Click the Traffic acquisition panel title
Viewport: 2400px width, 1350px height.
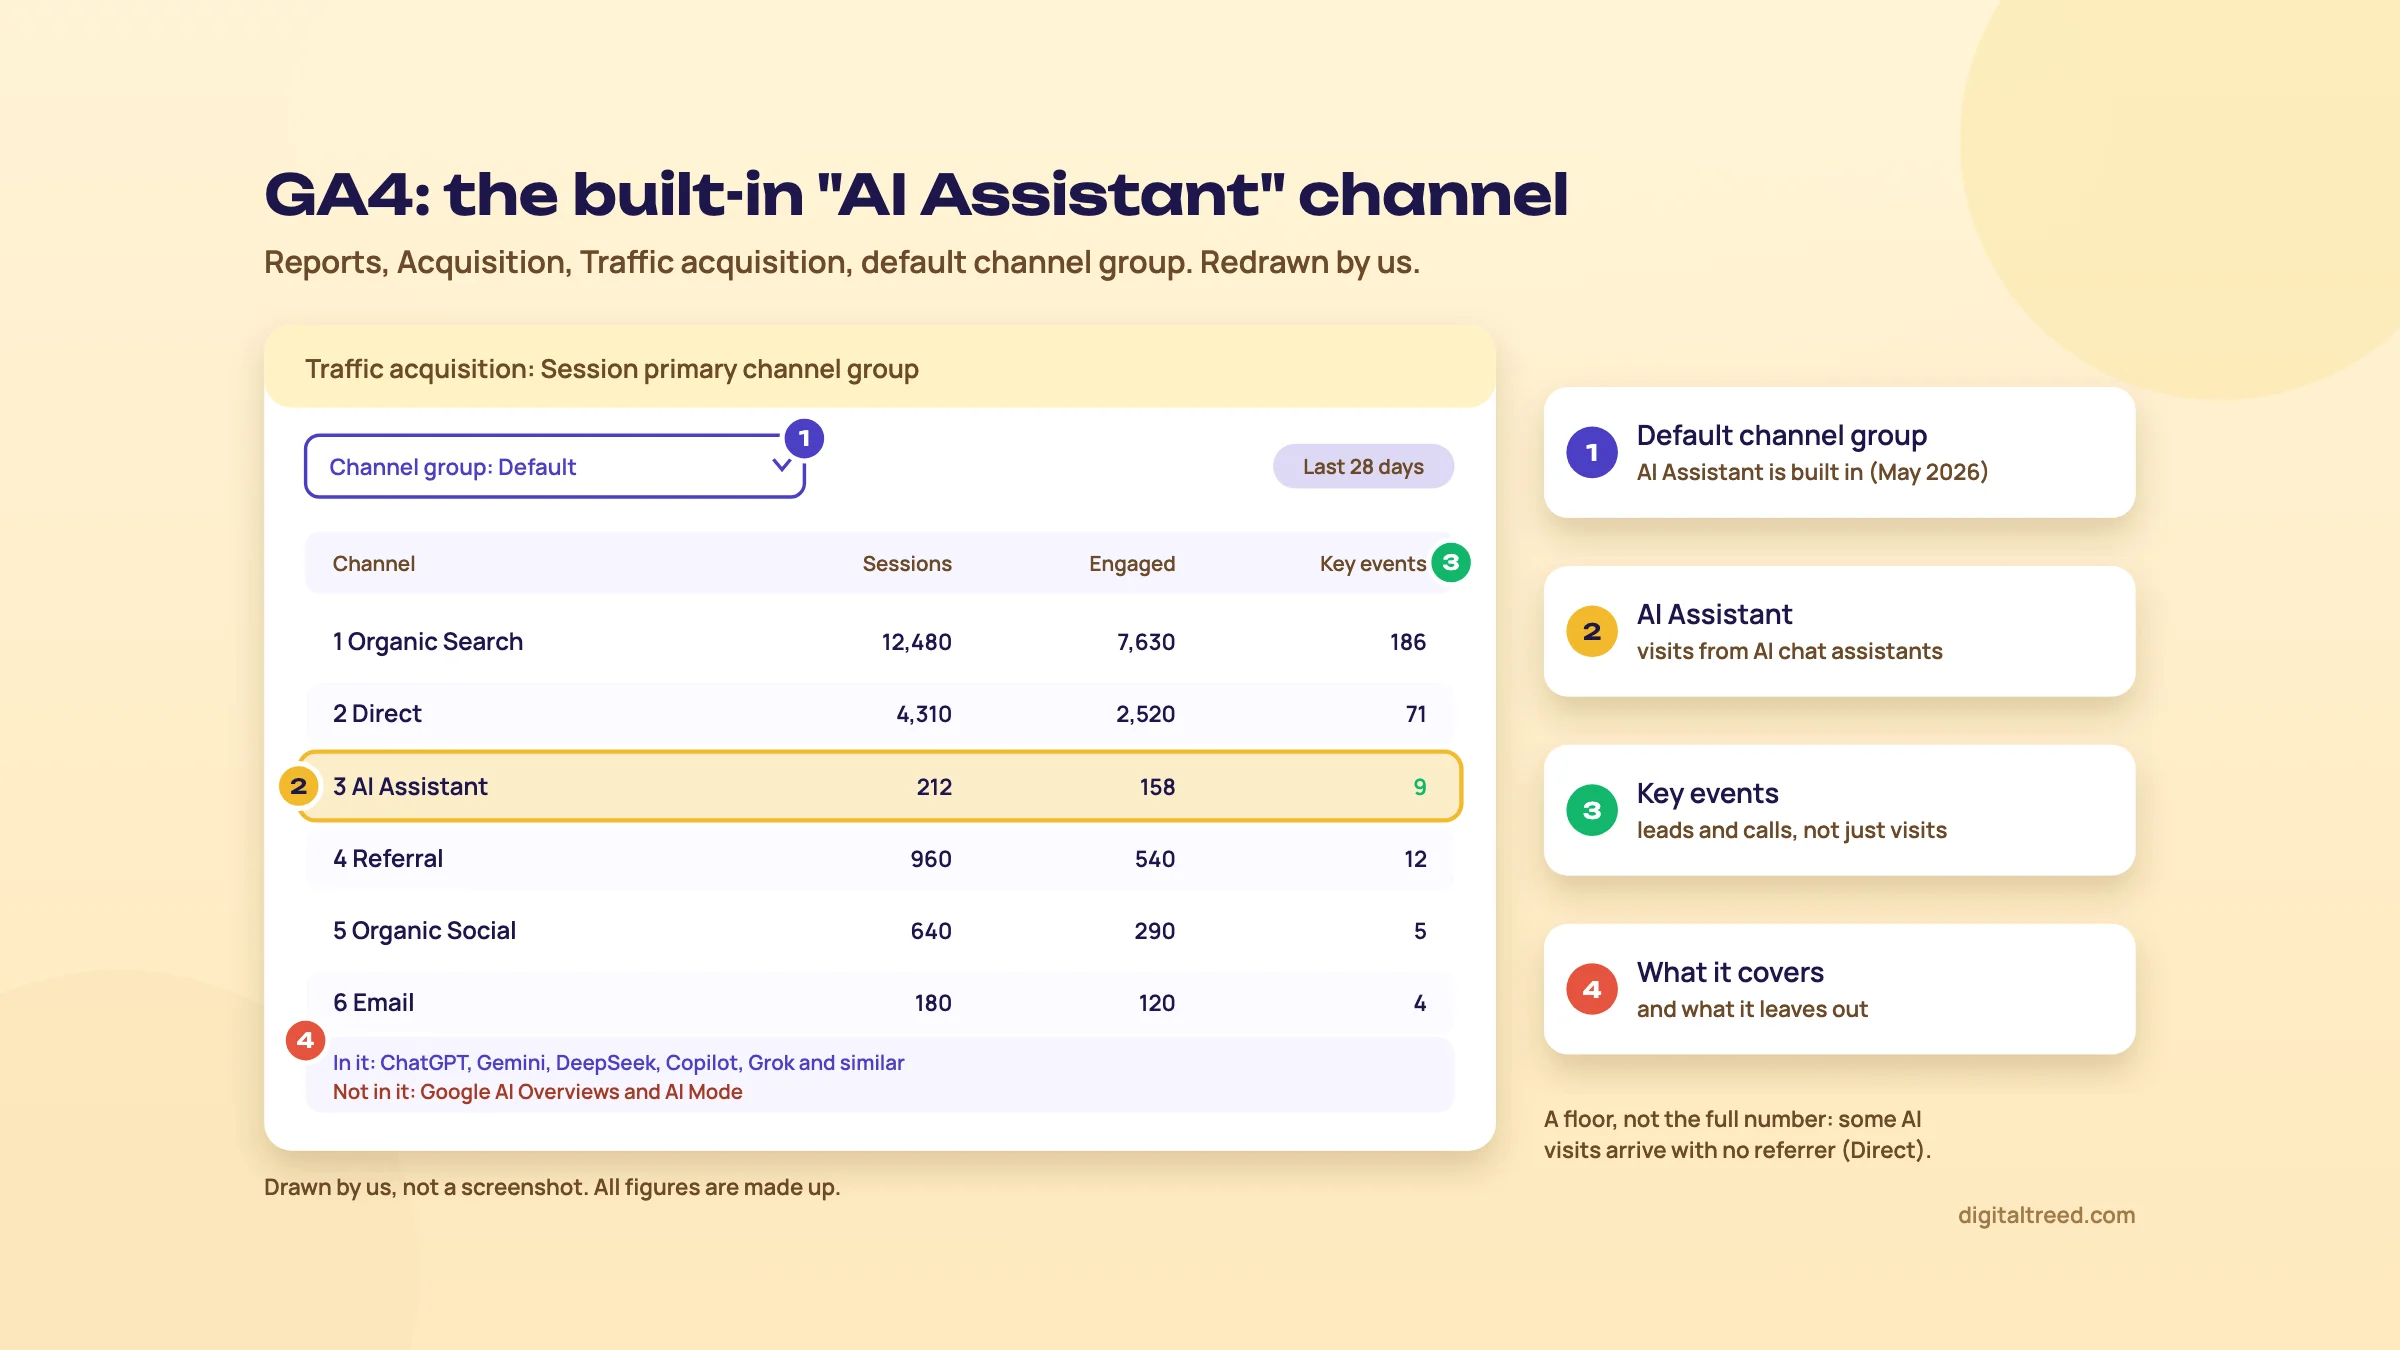611,369
